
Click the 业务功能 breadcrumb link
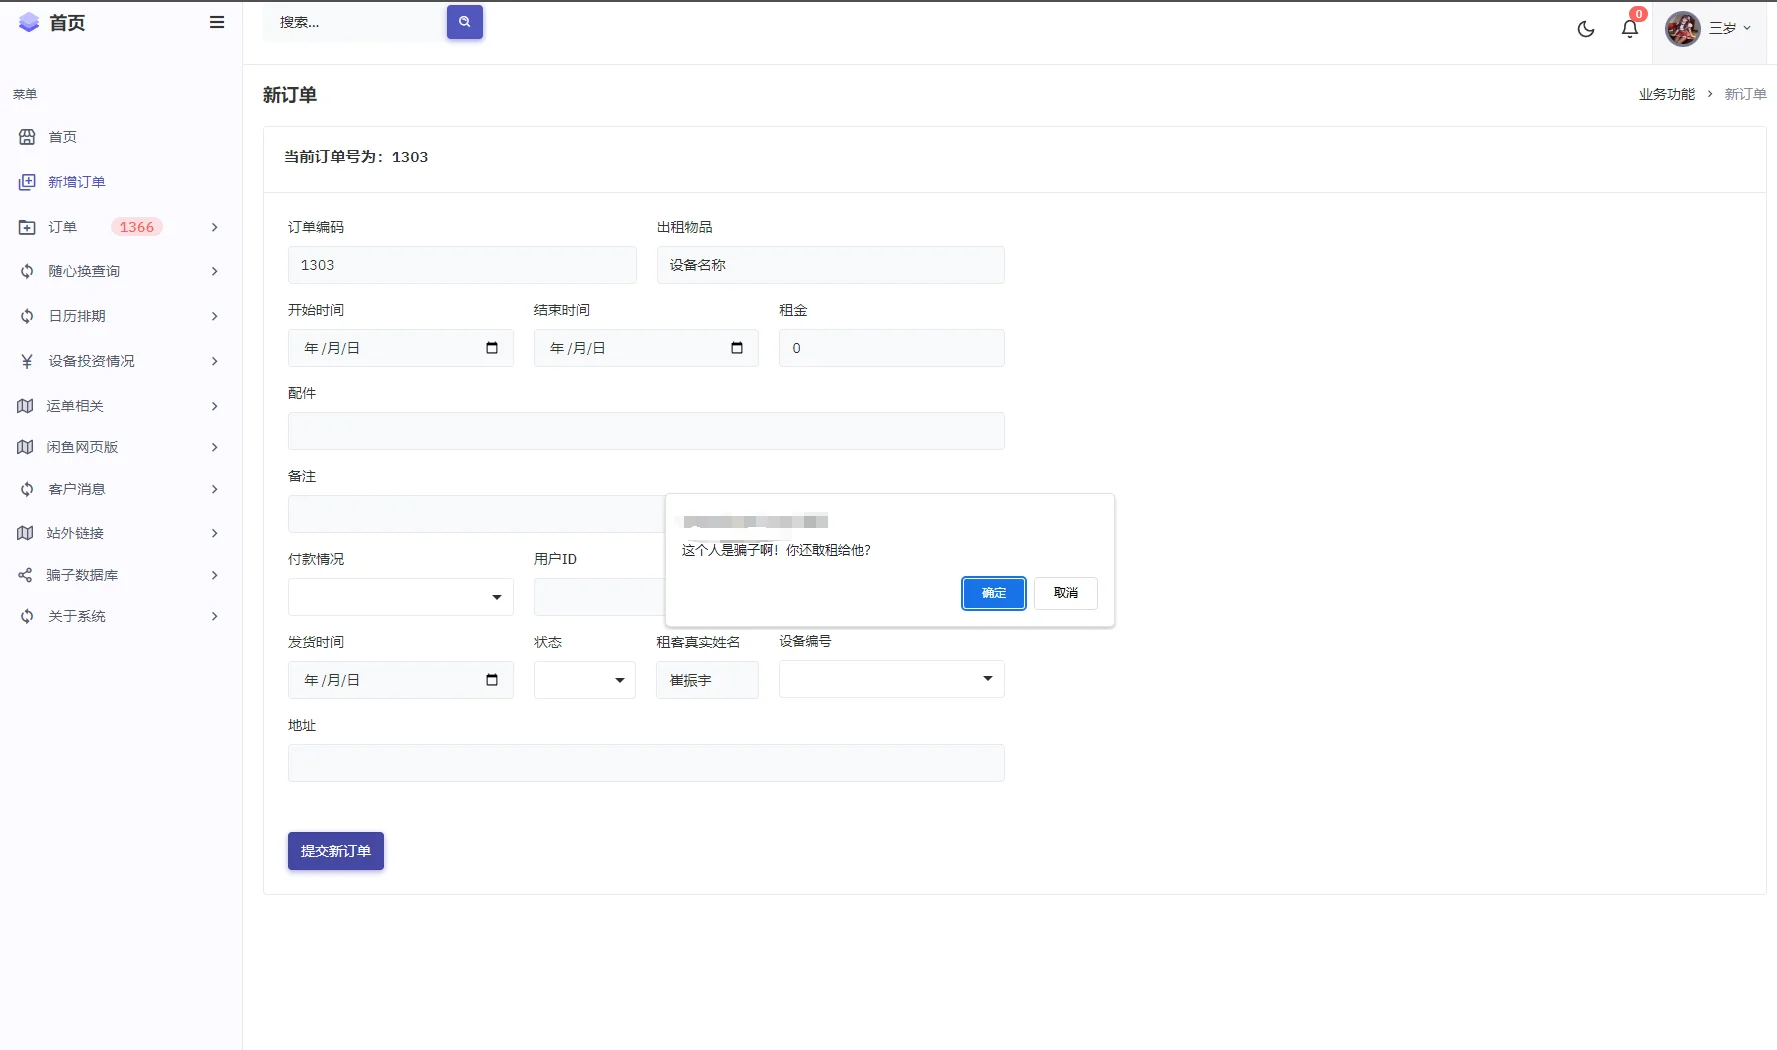1666,94
